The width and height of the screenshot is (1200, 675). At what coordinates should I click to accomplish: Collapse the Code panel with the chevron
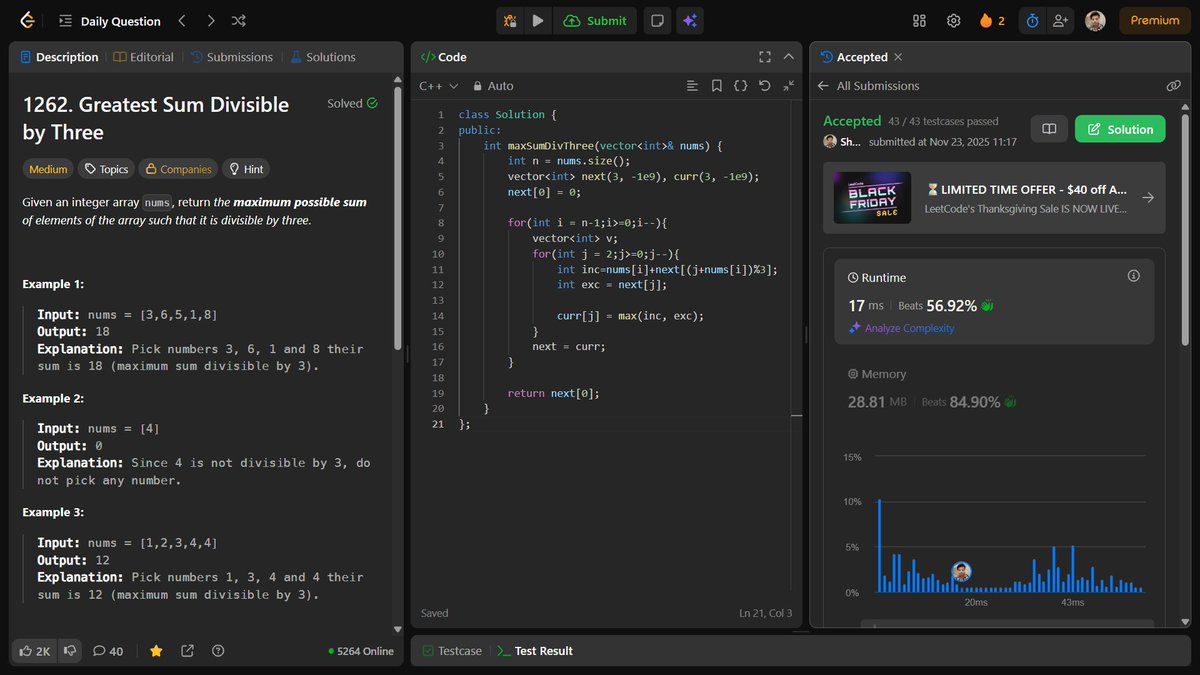tap(789, 56)
